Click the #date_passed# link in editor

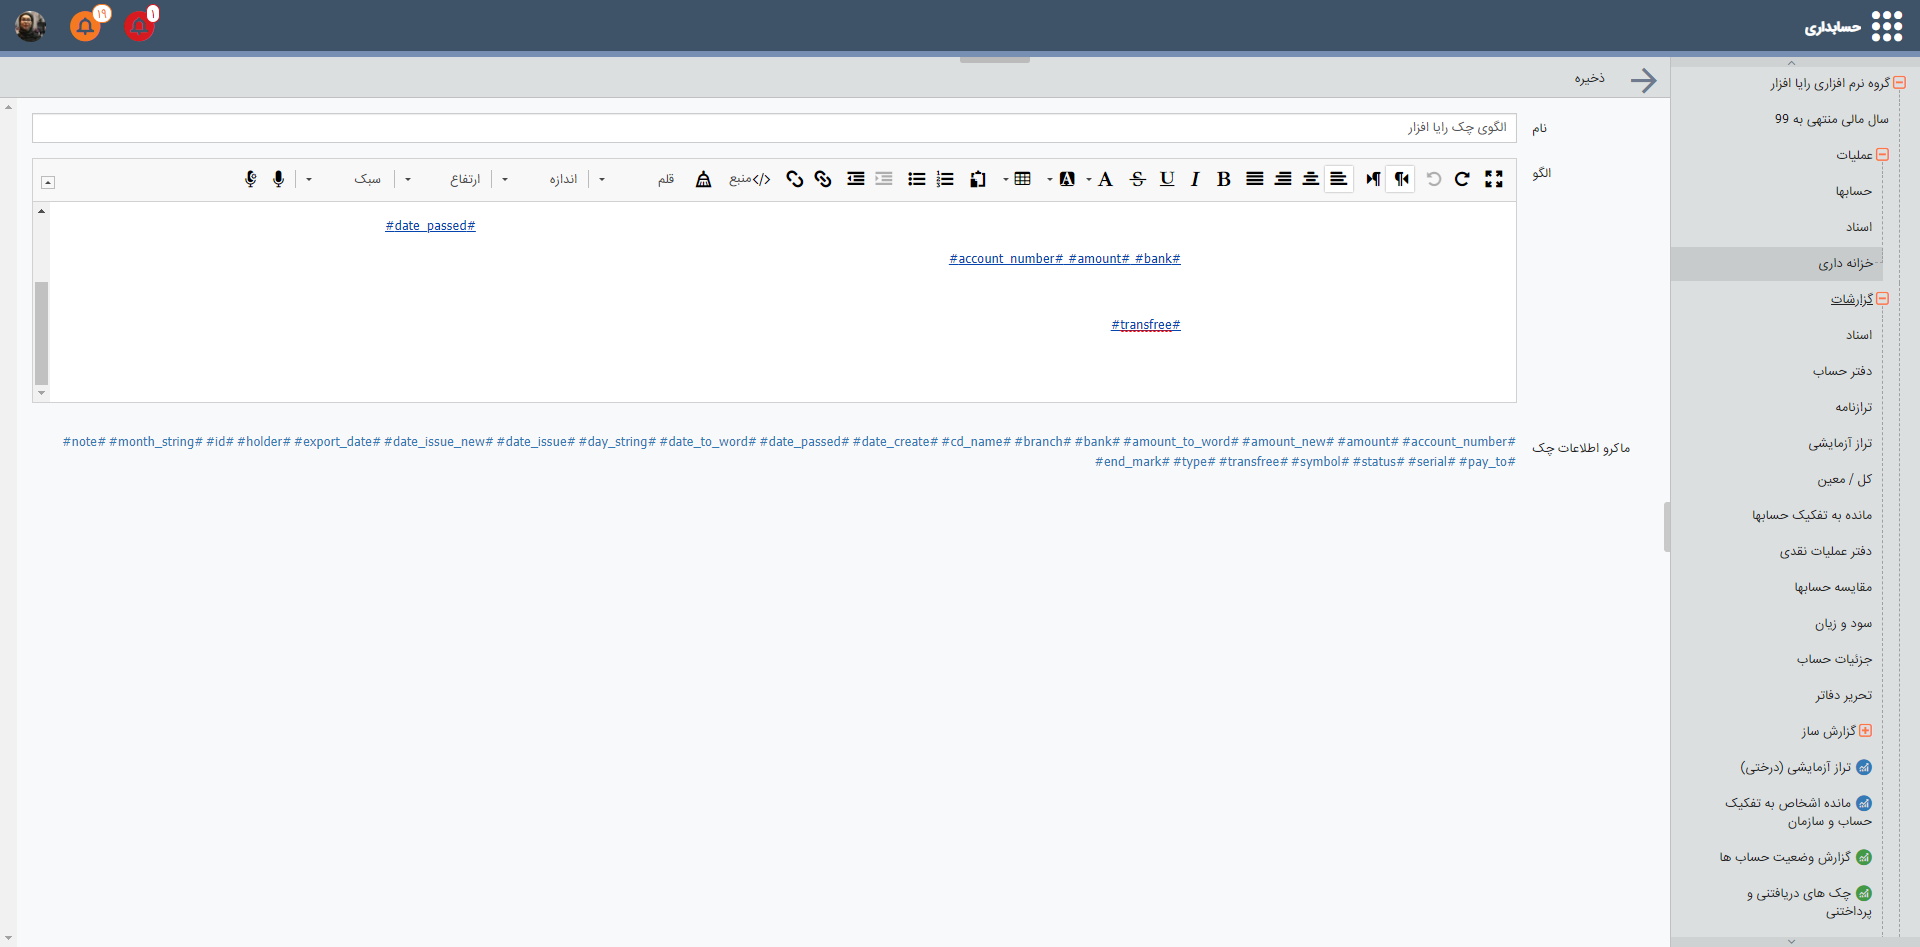pyautogui.click(x=431, y=226)
